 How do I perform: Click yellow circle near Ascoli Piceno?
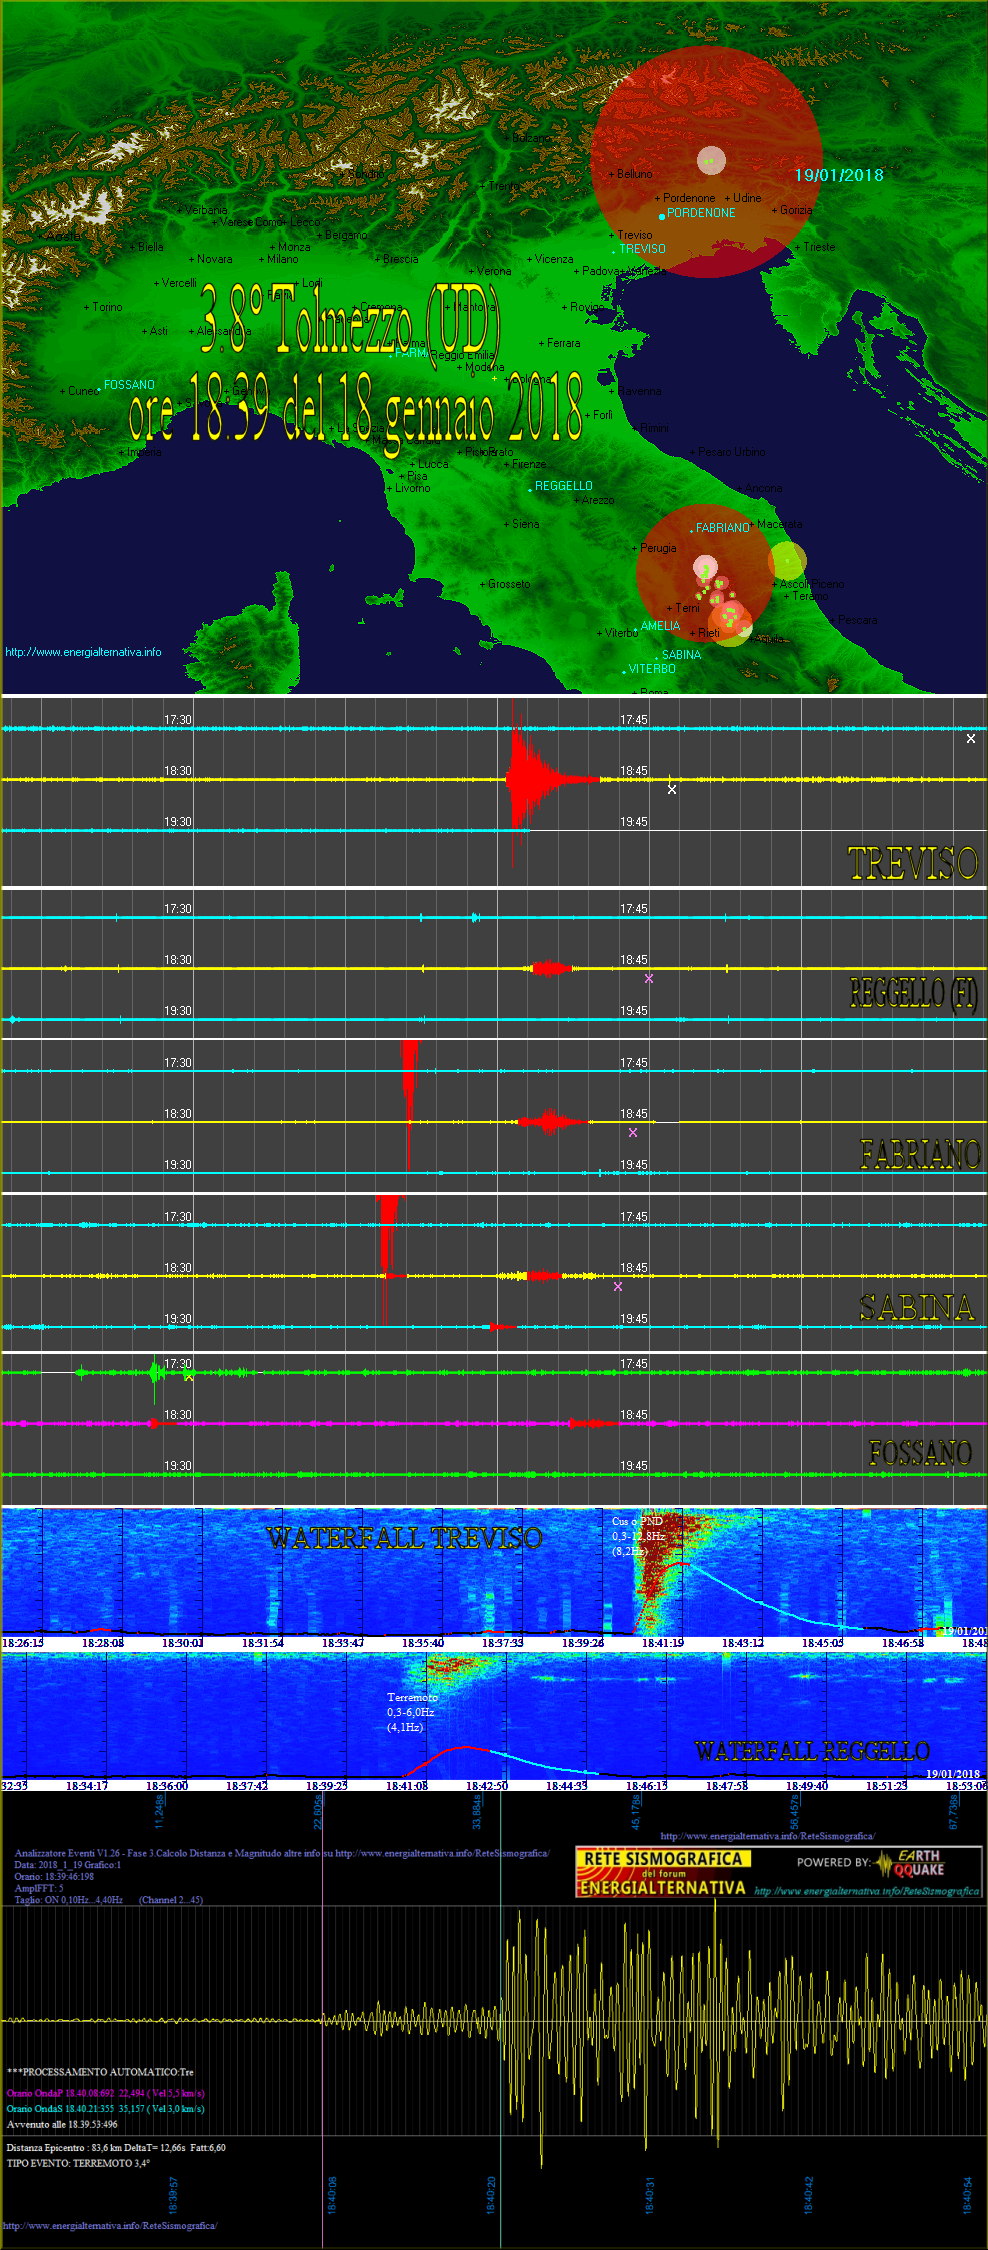tap(787, 562)
